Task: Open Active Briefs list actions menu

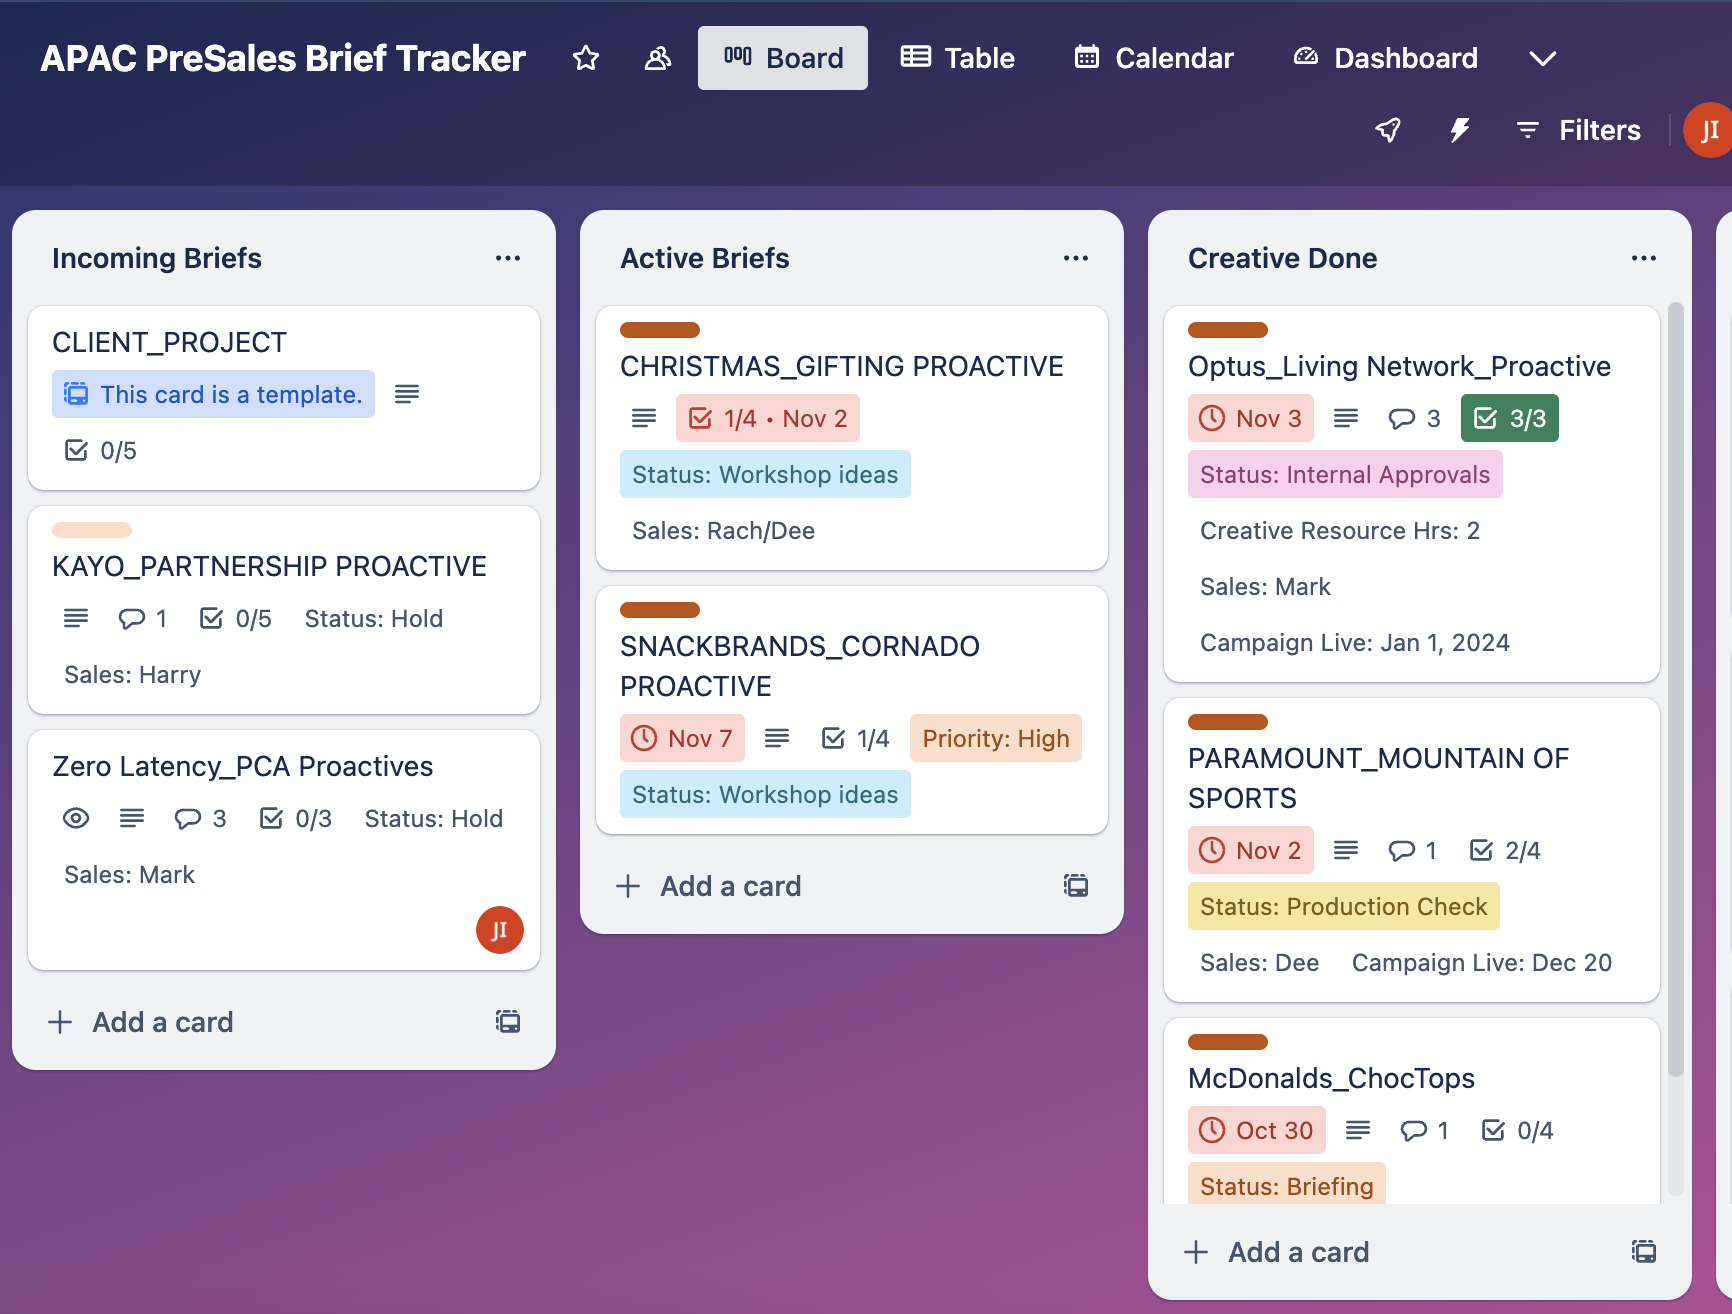Action: click(1076, 258)
